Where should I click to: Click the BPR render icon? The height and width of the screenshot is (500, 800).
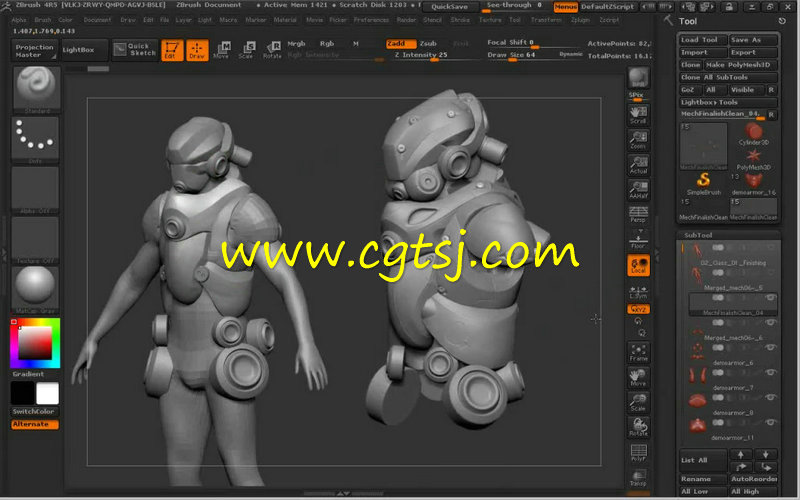point(638,79)
